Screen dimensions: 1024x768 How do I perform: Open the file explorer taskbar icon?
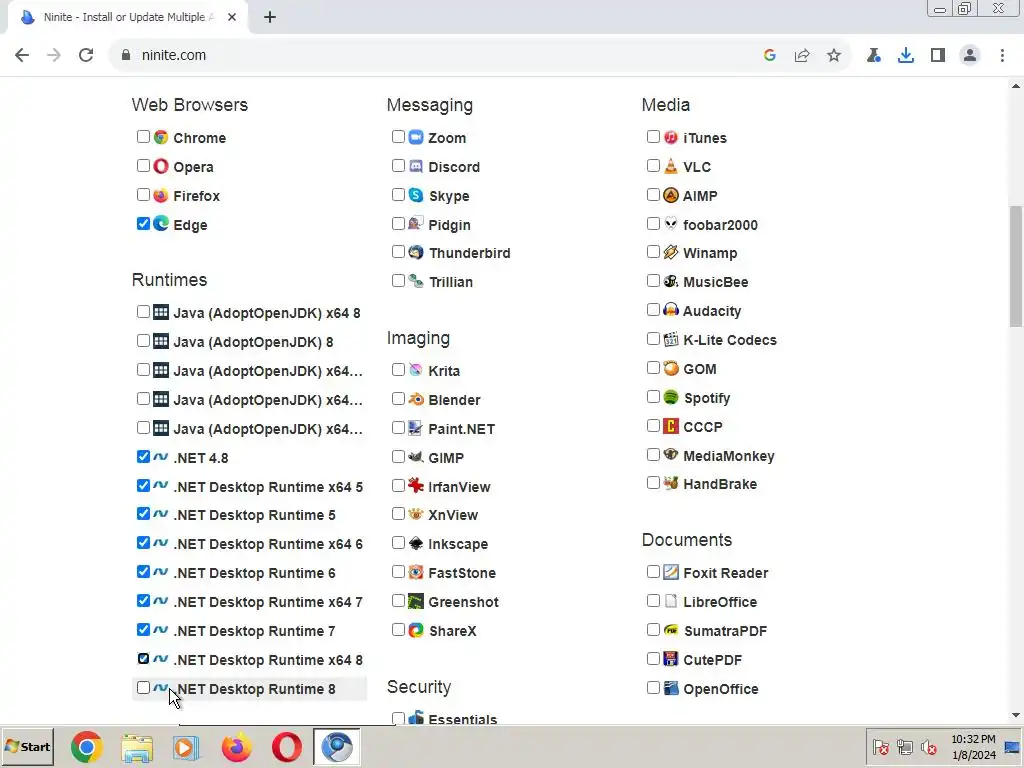click(x=136, y=747)
